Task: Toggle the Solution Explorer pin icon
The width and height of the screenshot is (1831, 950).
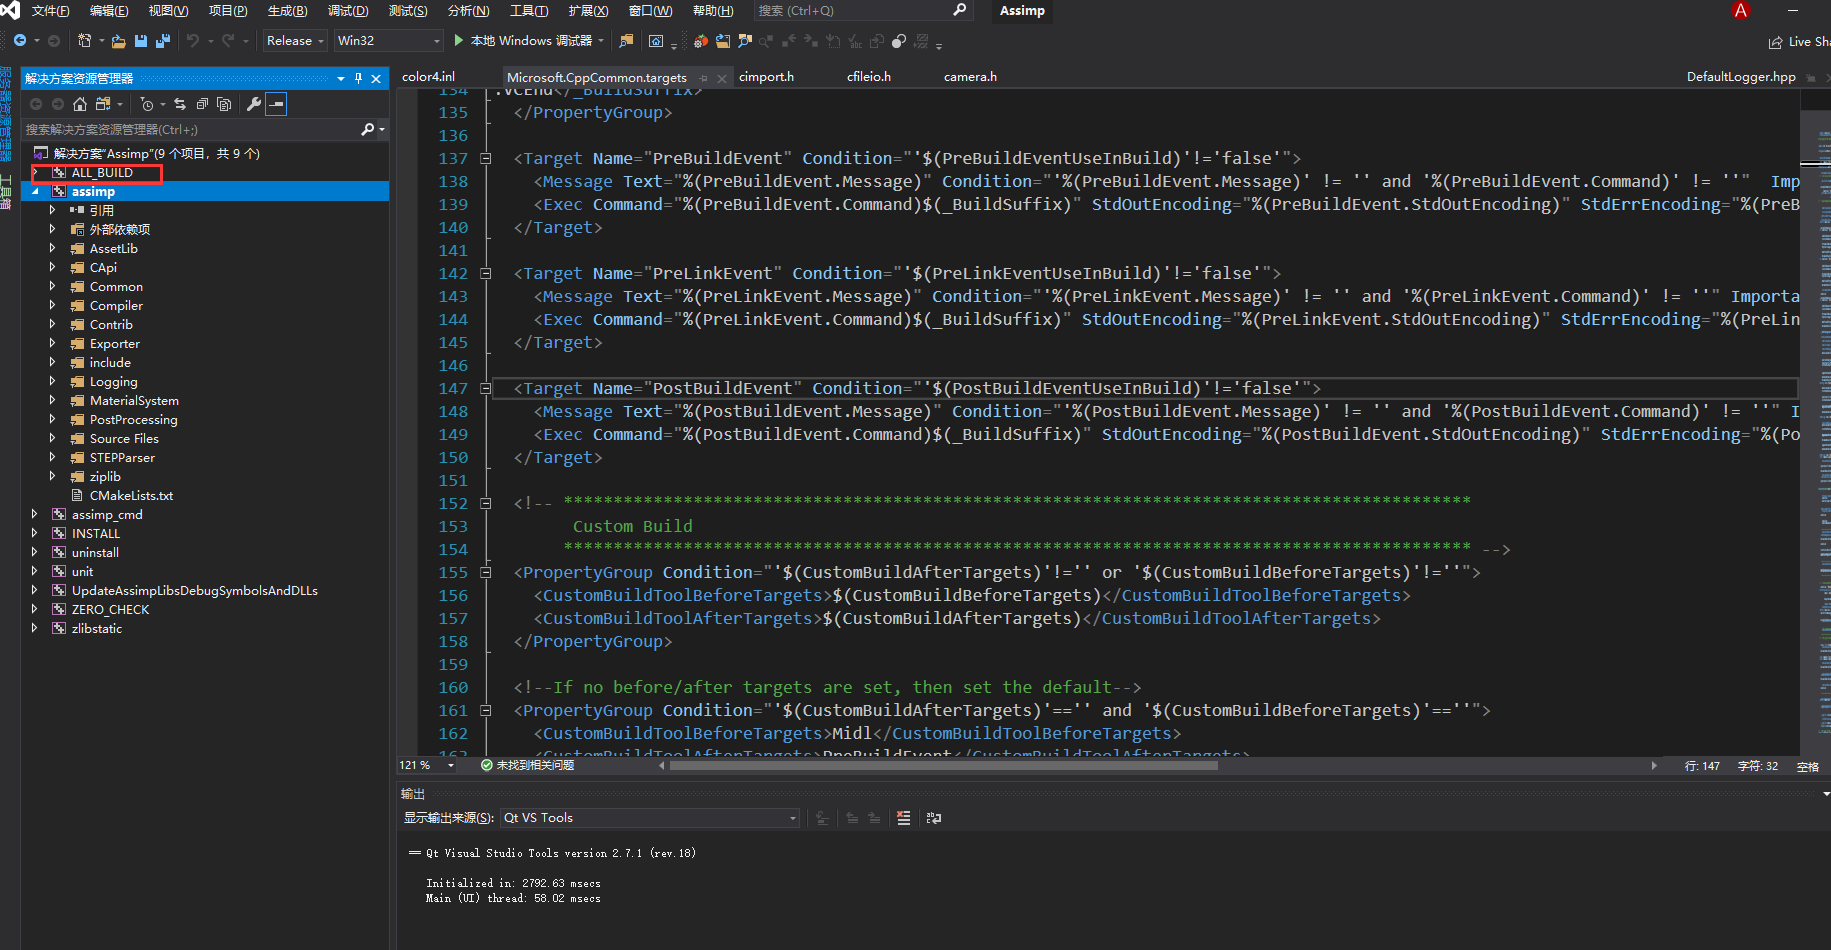Action: 358,78
